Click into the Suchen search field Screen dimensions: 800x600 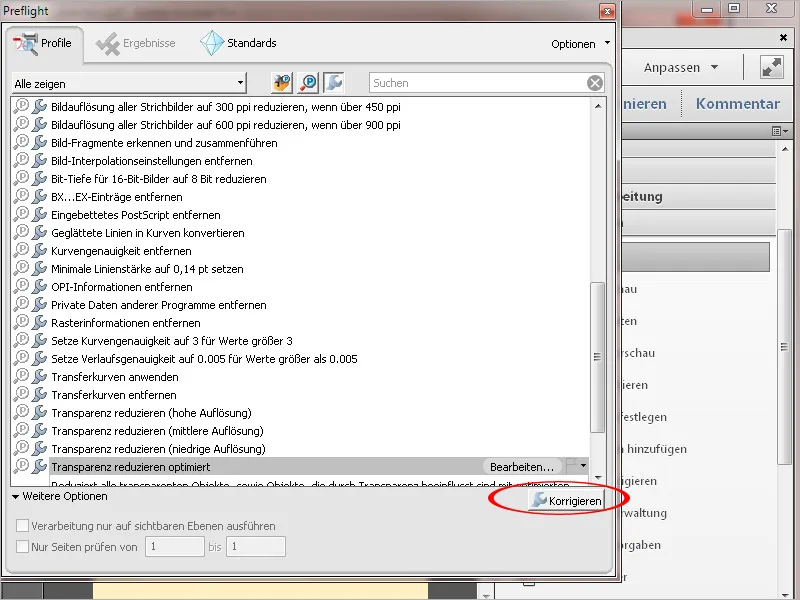(478, 83)
